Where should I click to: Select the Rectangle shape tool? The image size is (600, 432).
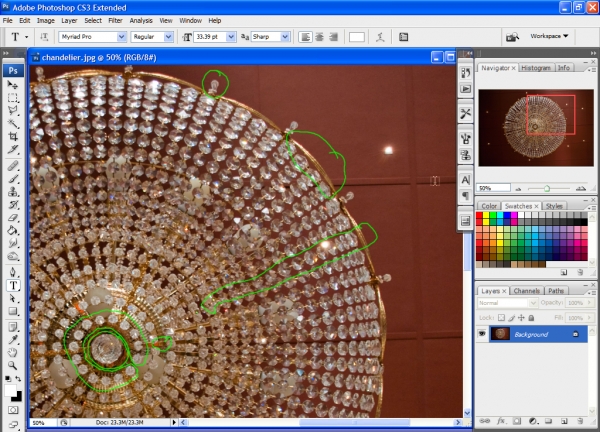point(13,311)
